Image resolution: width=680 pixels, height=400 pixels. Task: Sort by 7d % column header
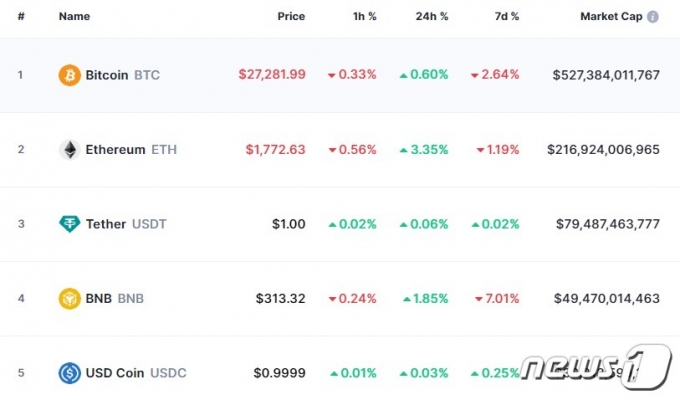point(507,16)
